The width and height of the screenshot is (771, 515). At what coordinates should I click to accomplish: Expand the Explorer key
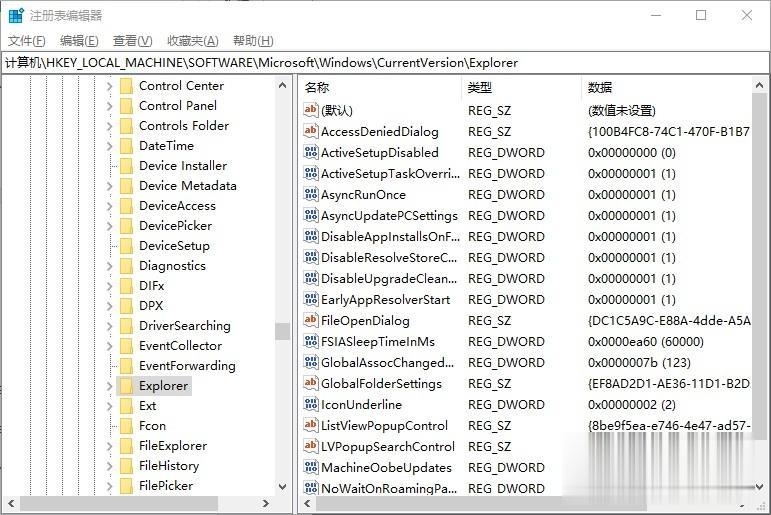109,386
